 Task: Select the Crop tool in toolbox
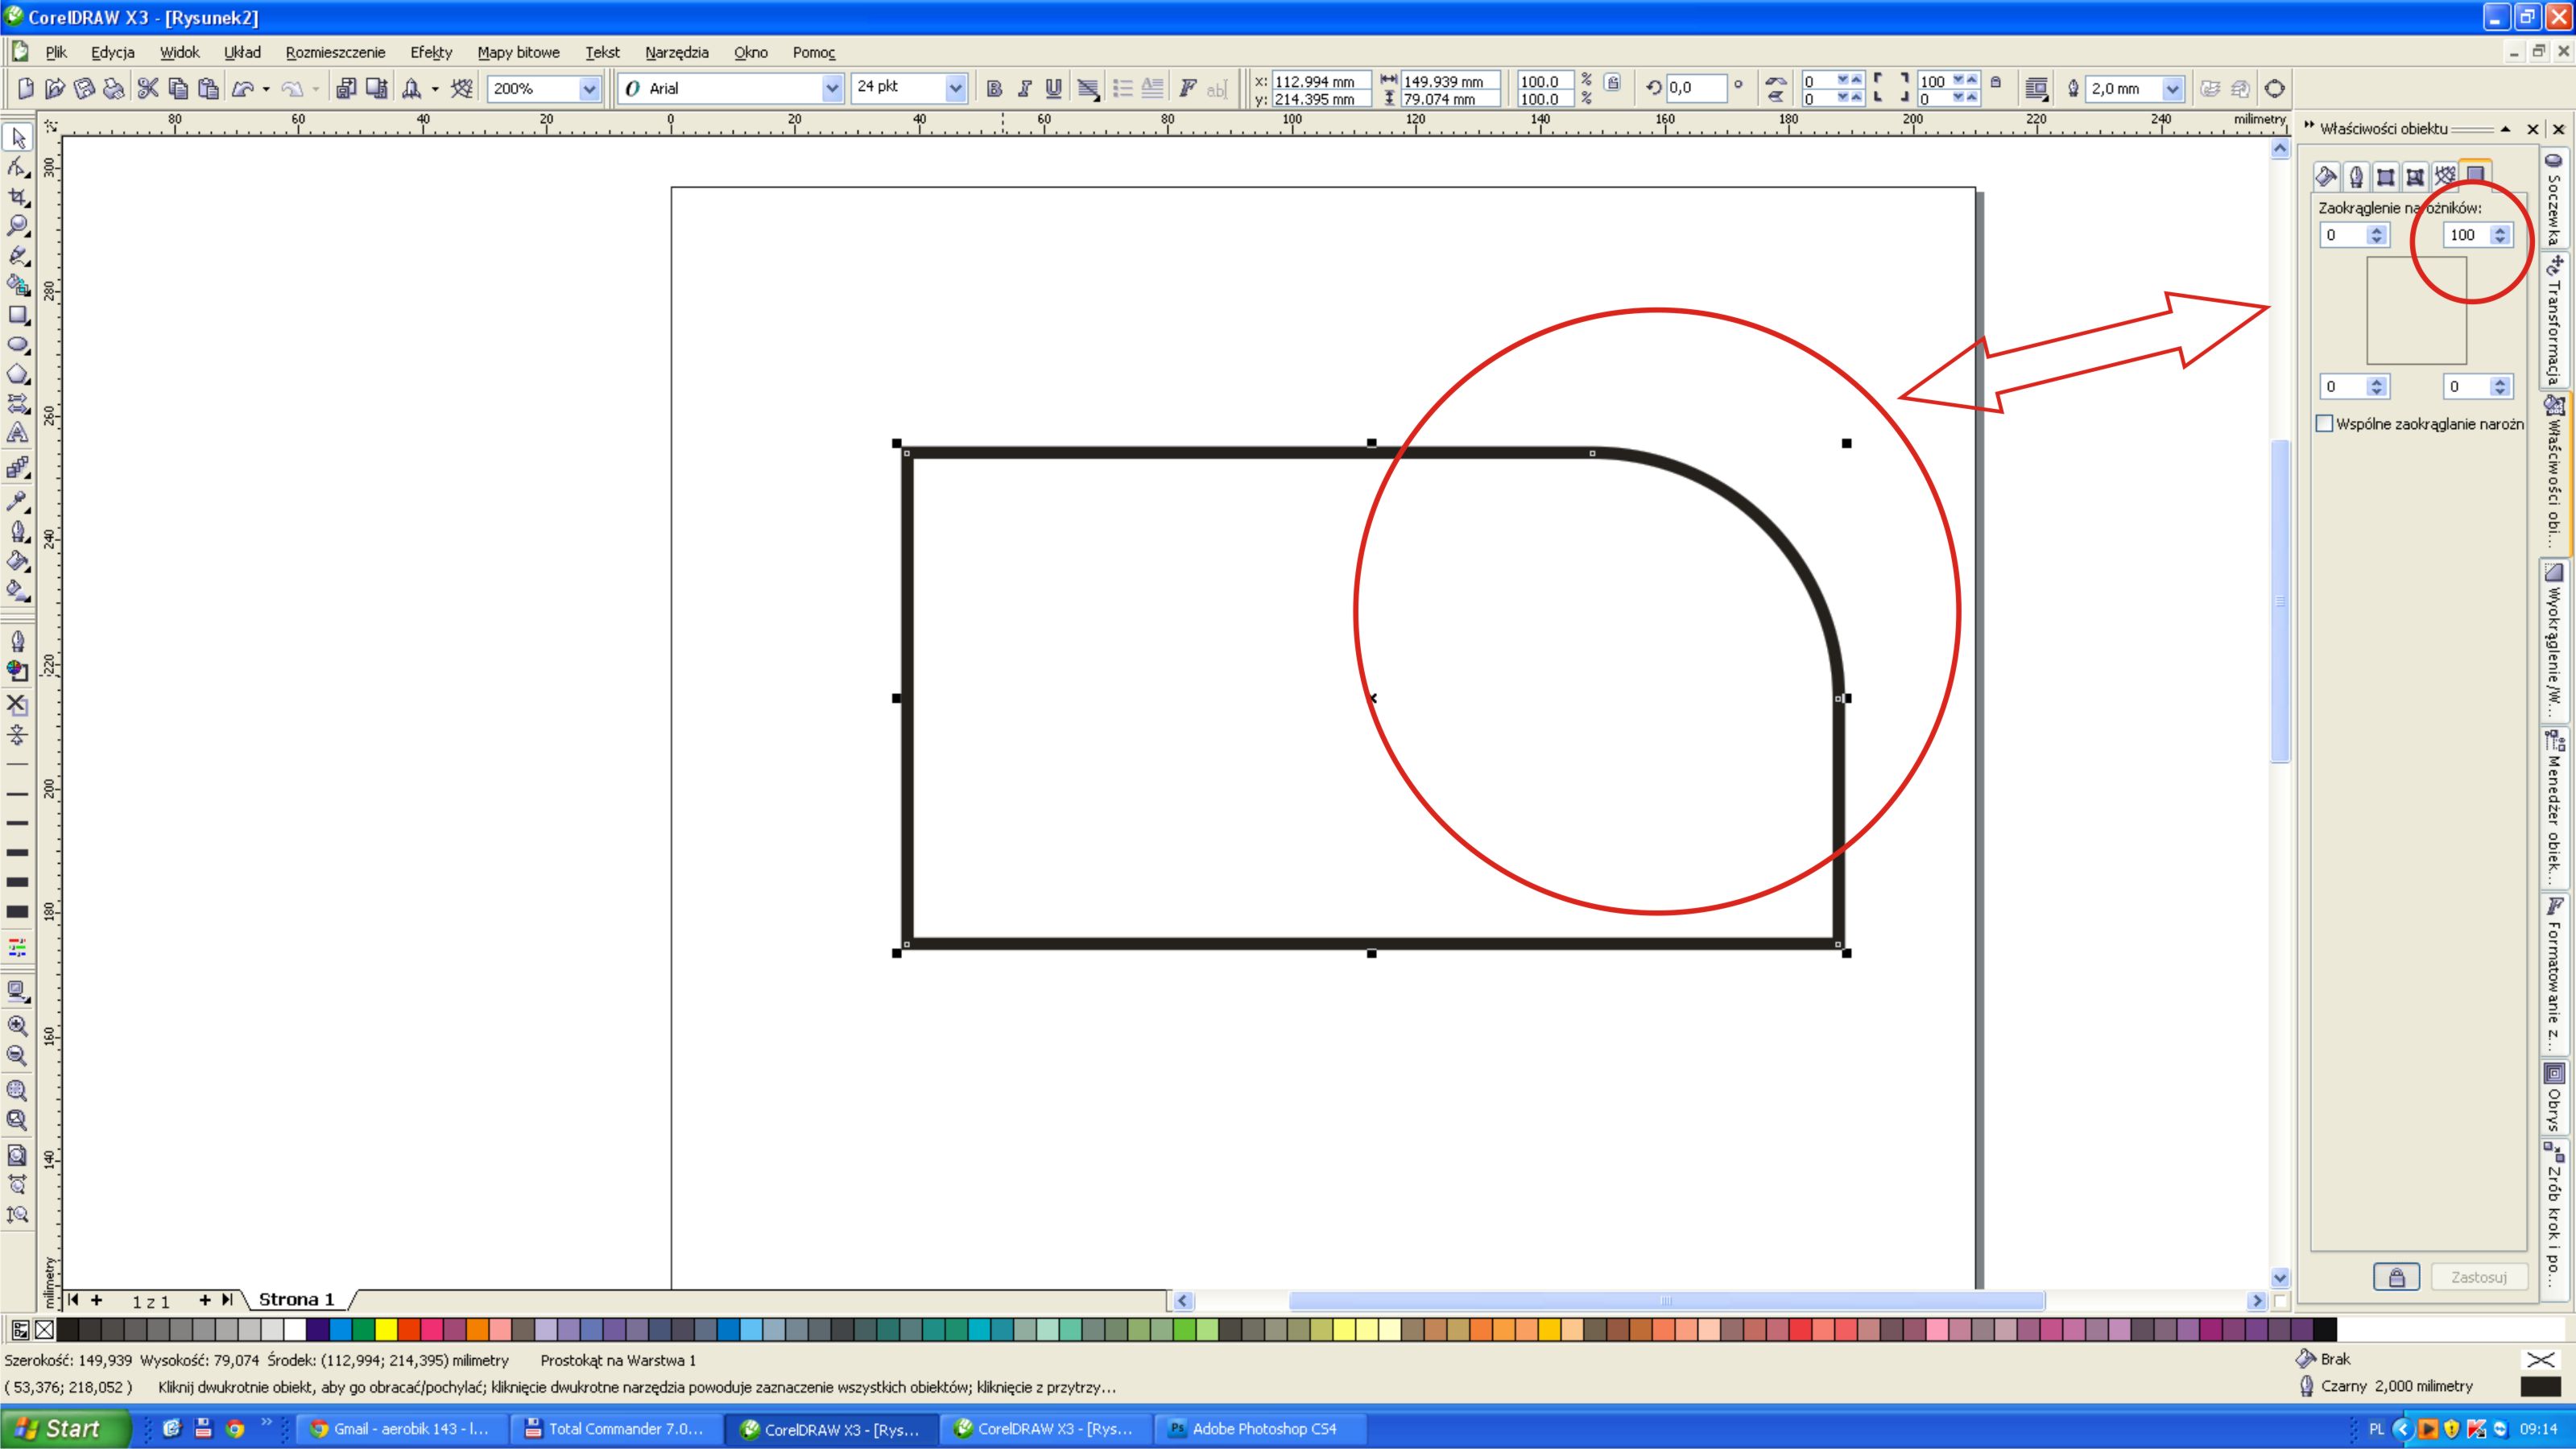coord(17,197)
